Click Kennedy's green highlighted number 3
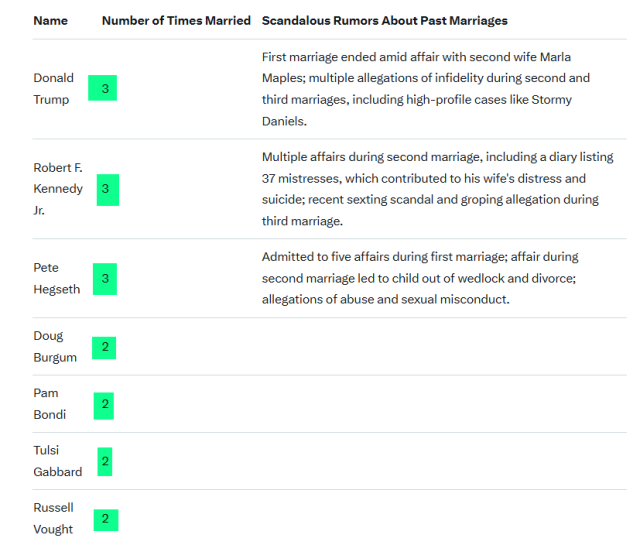The width and height of the screenshot is (640, 545). click(x=107, y=189)
